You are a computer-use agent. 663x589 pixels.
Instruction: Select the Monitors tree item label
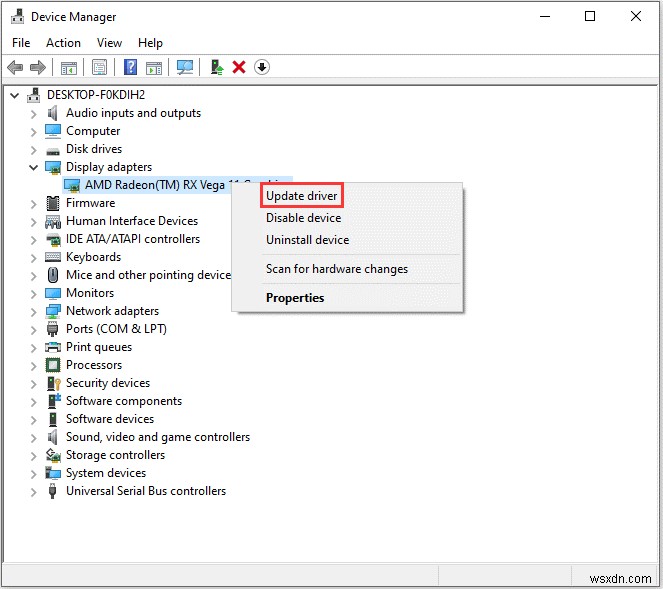(x=90, y=293)
